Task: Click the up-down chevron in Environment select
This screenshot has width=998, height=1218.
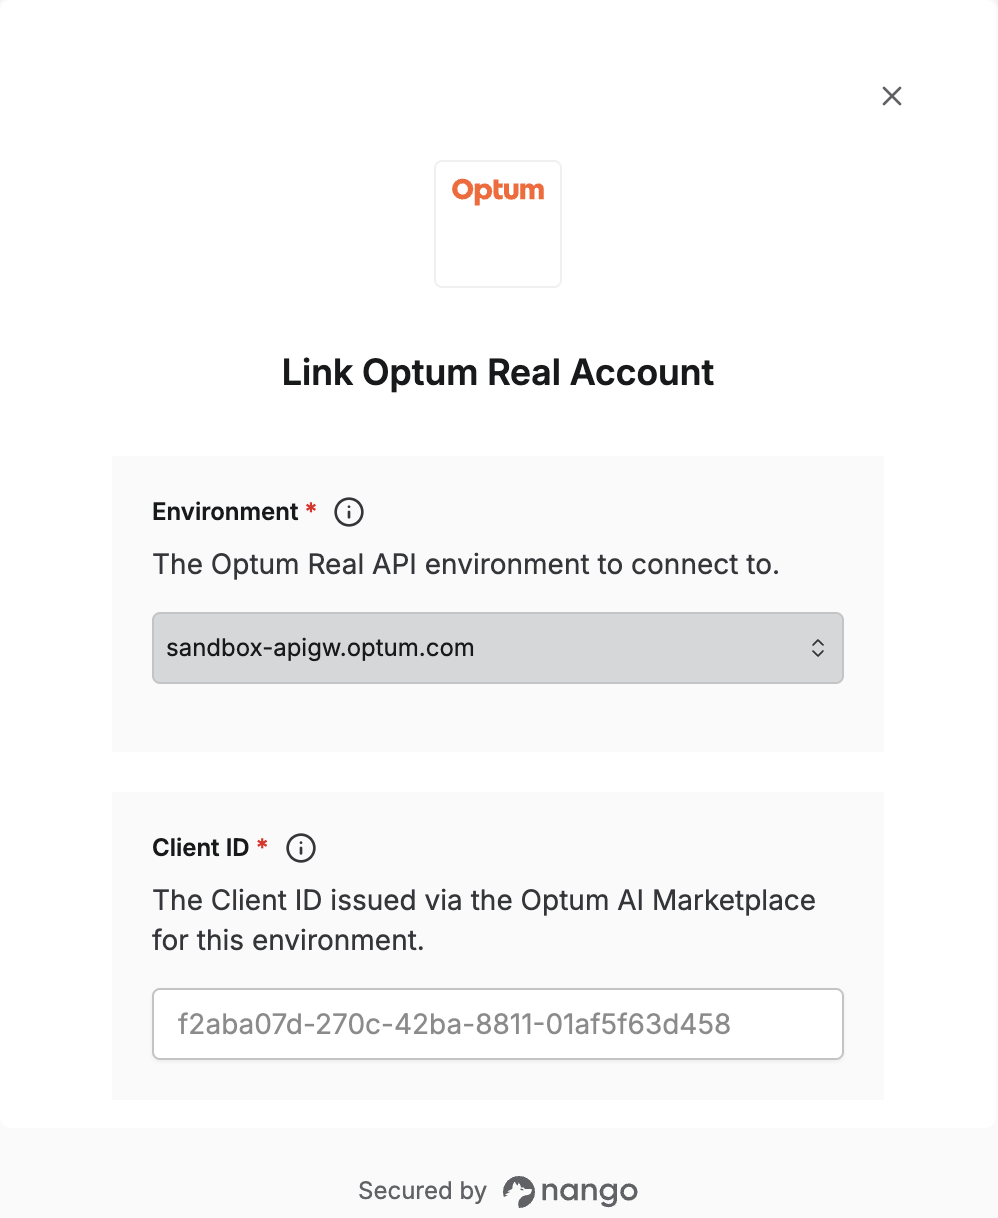Action: [x=818, y=648]
